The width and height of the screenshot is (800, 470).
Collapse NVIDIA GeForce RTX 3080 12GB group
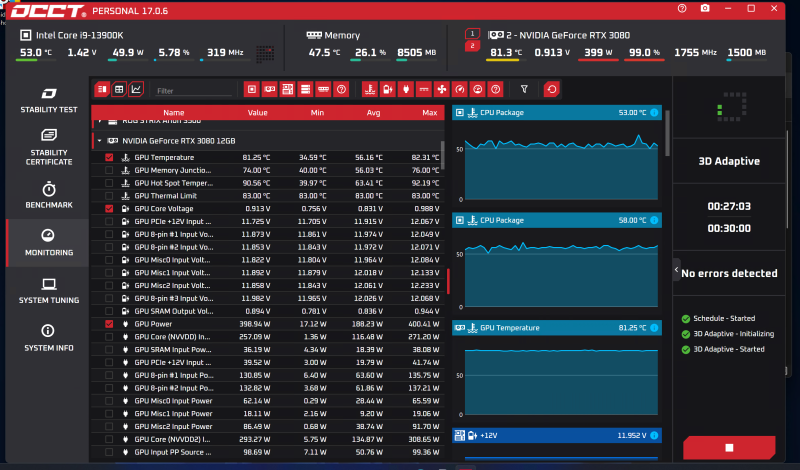(99, 141)
